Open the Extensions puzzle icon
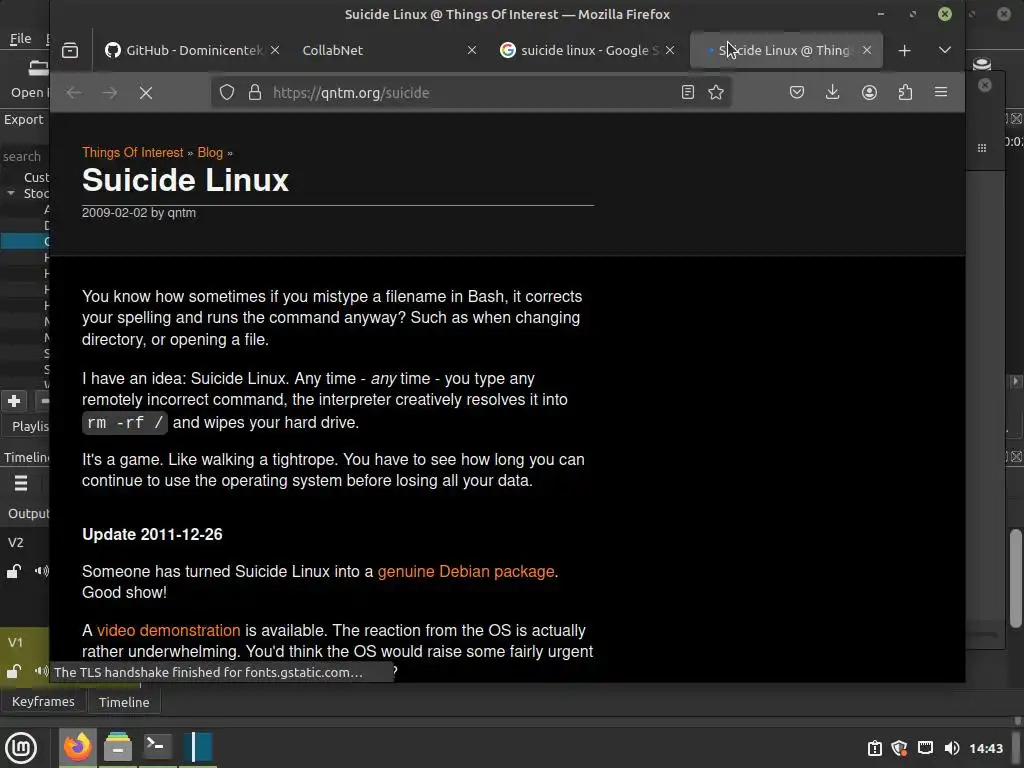 (905, 92)
